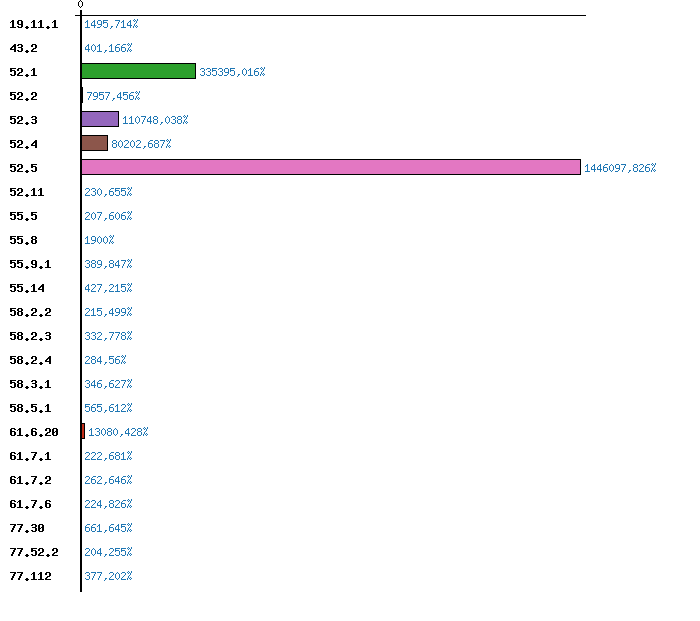Image resolution: width=700 pixels, height=621 pixels.
Task: Click the 1900% value next to 55.8
Action: [99, 240]
